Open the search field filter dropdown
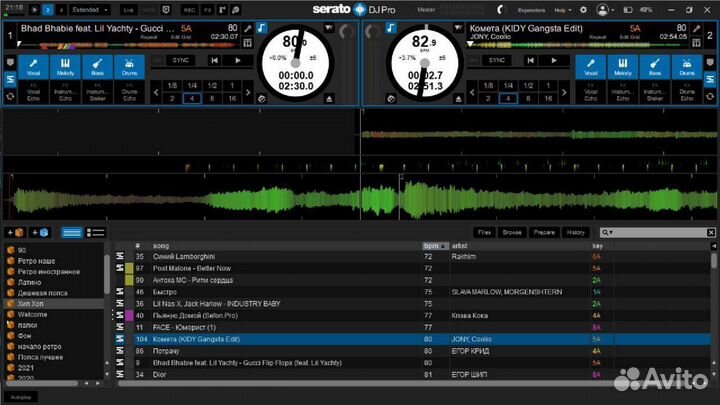720x405 pixels. coord(608,233)
